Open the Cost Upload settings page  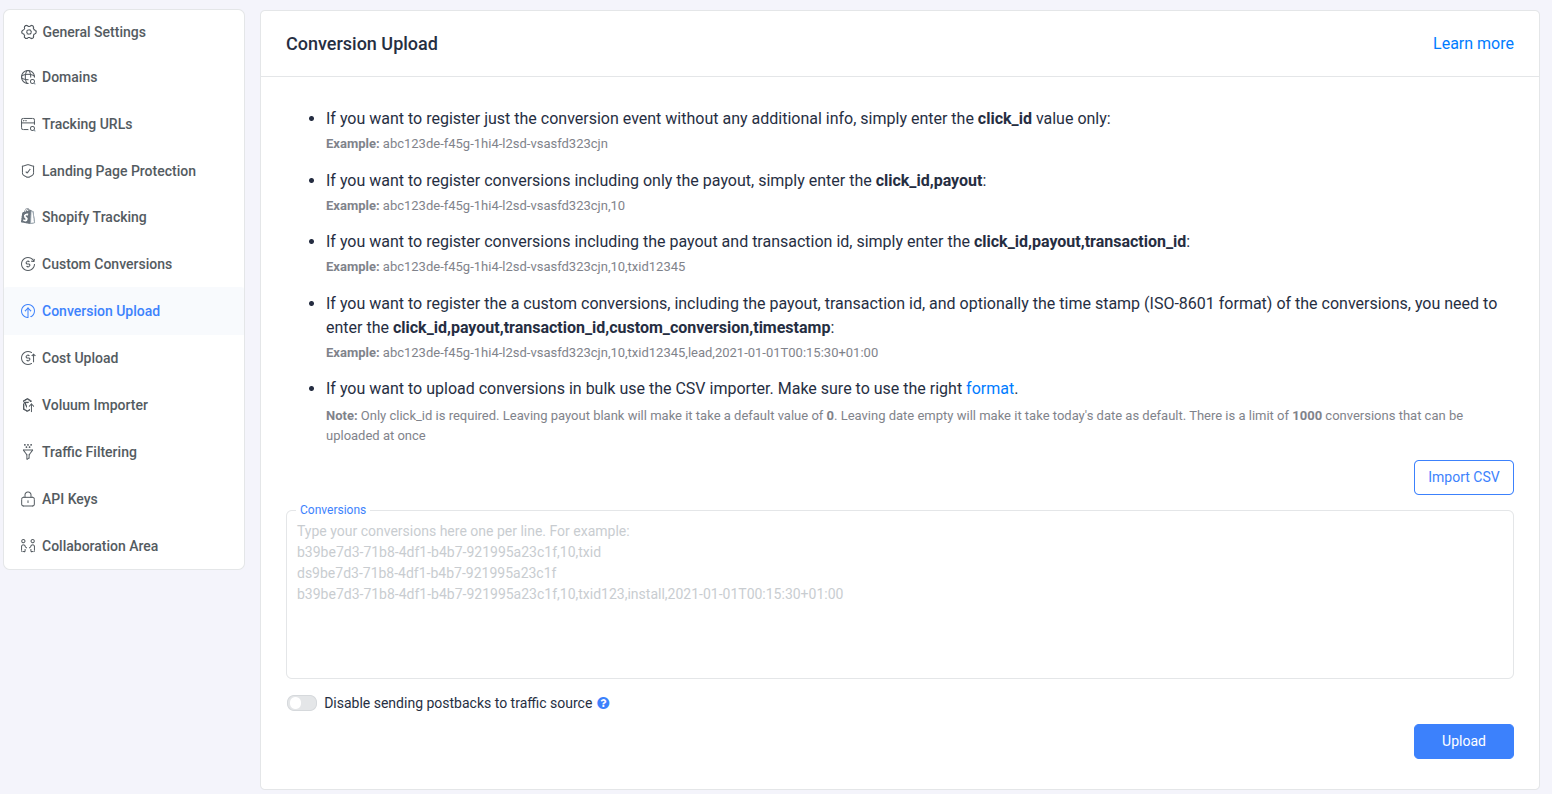tap(80, 358)
